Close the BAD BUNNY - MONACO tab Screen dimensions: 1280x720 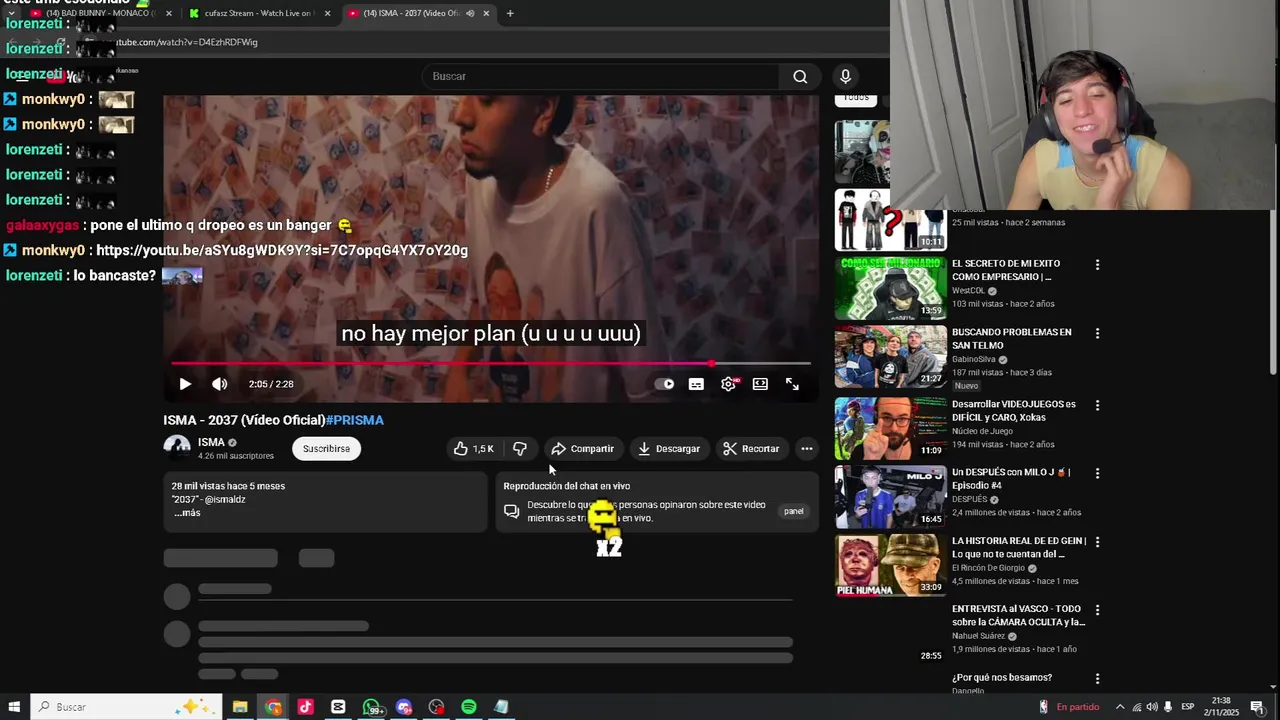pyautogui.click(x=168, y=13)
